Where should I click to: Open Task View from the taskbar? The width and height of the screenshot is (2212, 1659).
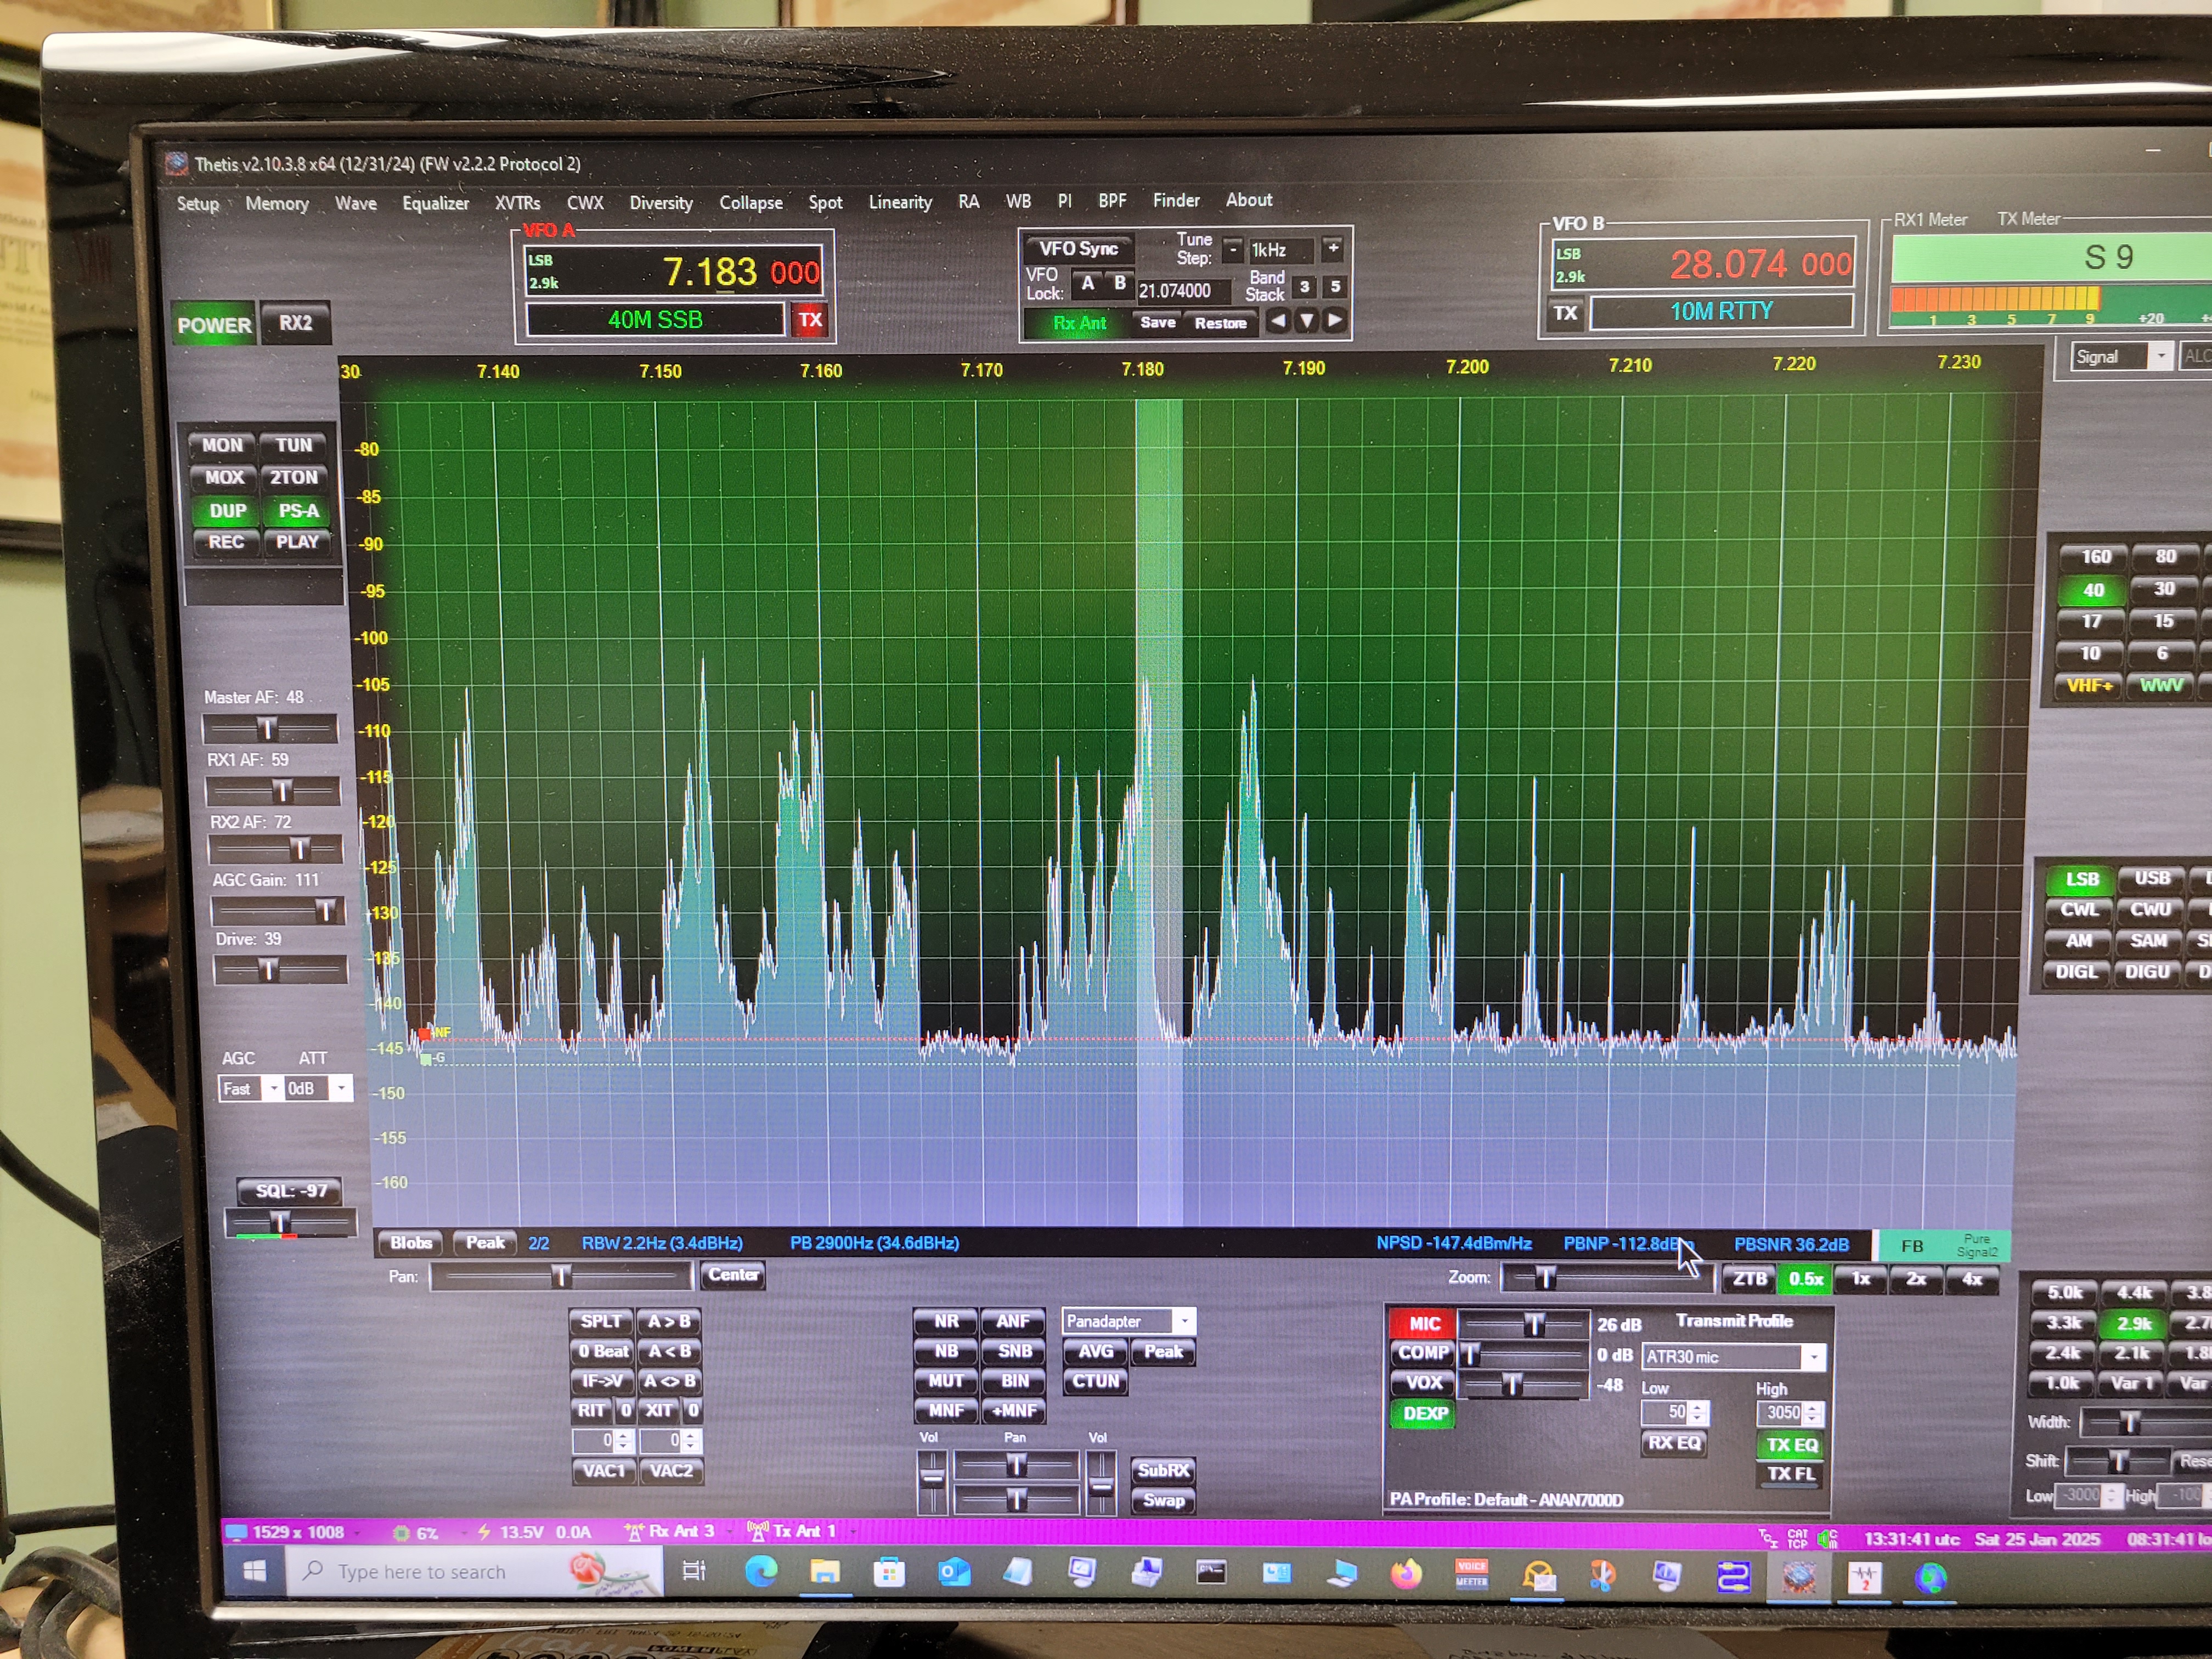pyautogui.click(x=693, y=1571)
